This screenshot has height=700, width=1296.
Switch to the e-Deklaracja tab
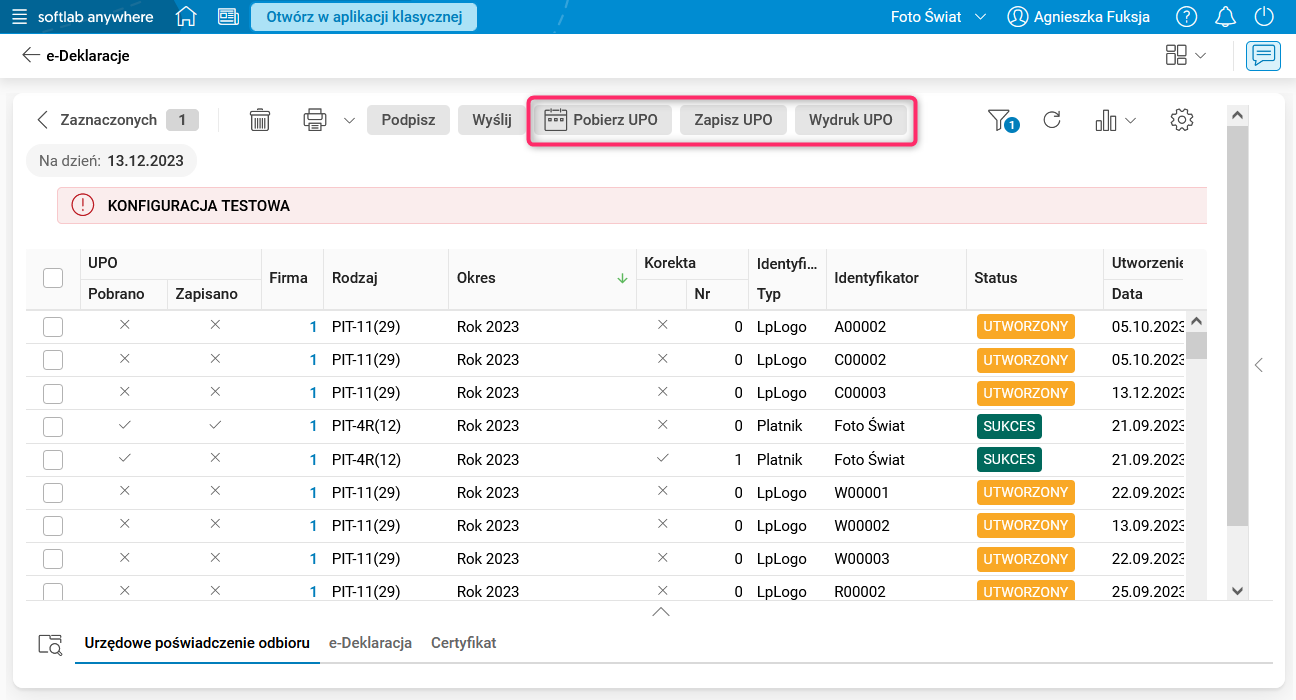[370, 643]
